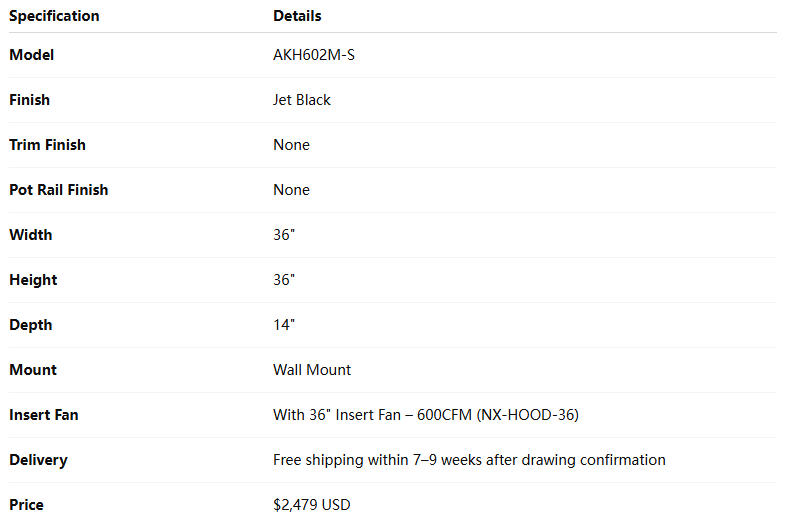The image size is (786, 530).
Task: Click the Wall Mount value
Action: (x=312, y=370)
